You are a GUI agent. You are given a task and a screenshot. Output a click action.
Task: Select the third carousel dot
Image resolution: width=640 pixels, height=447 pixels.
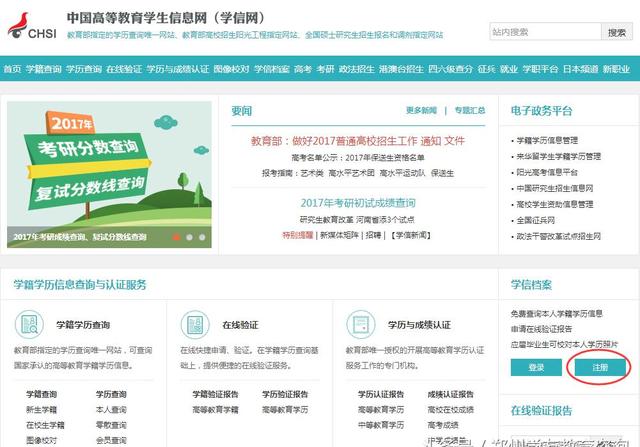[x=202, y=237]
